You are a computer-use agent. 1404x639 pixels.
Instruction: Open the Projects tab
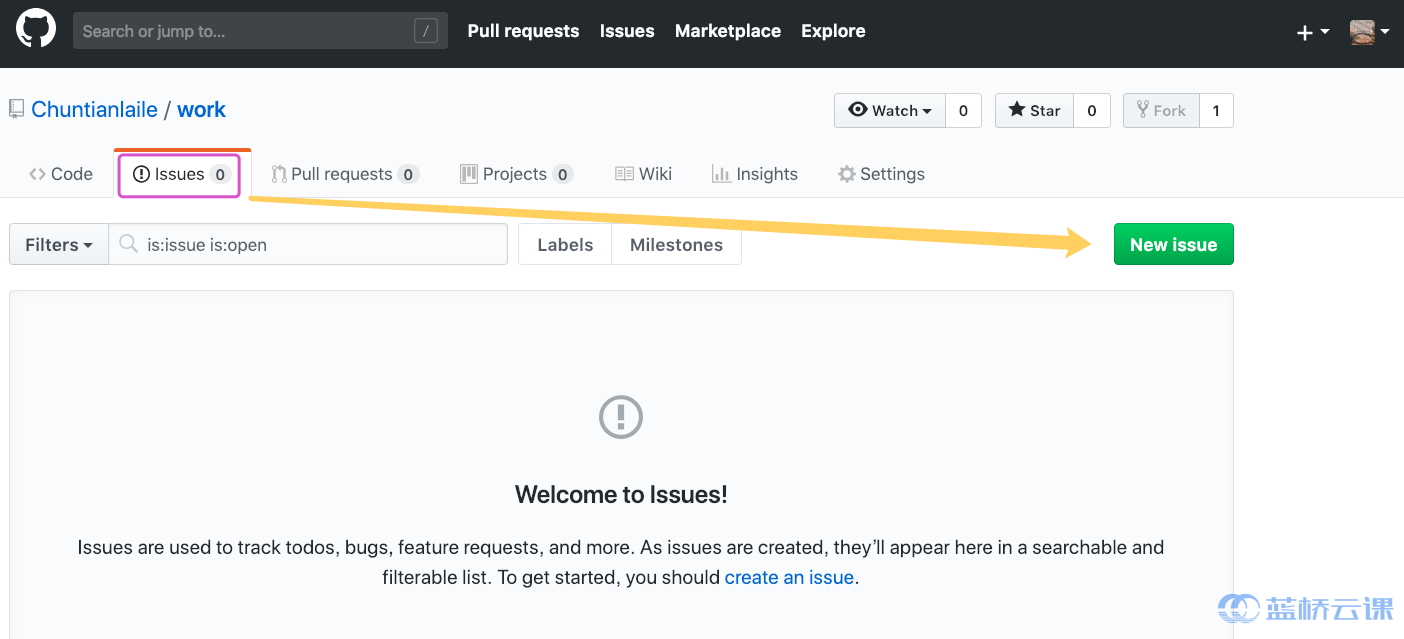(516, 174)
